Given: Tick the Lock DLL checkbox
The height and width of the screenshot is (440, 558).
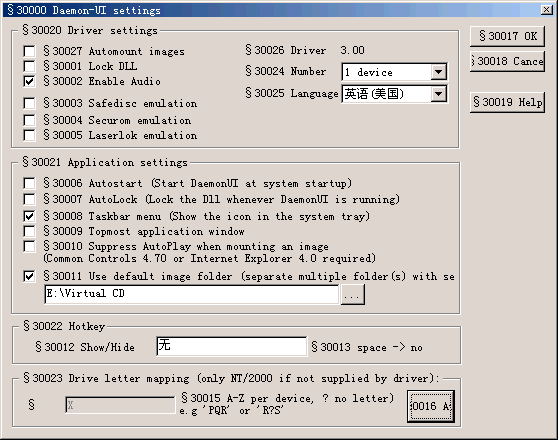Looking at the screenshot, I should (29, 66).
